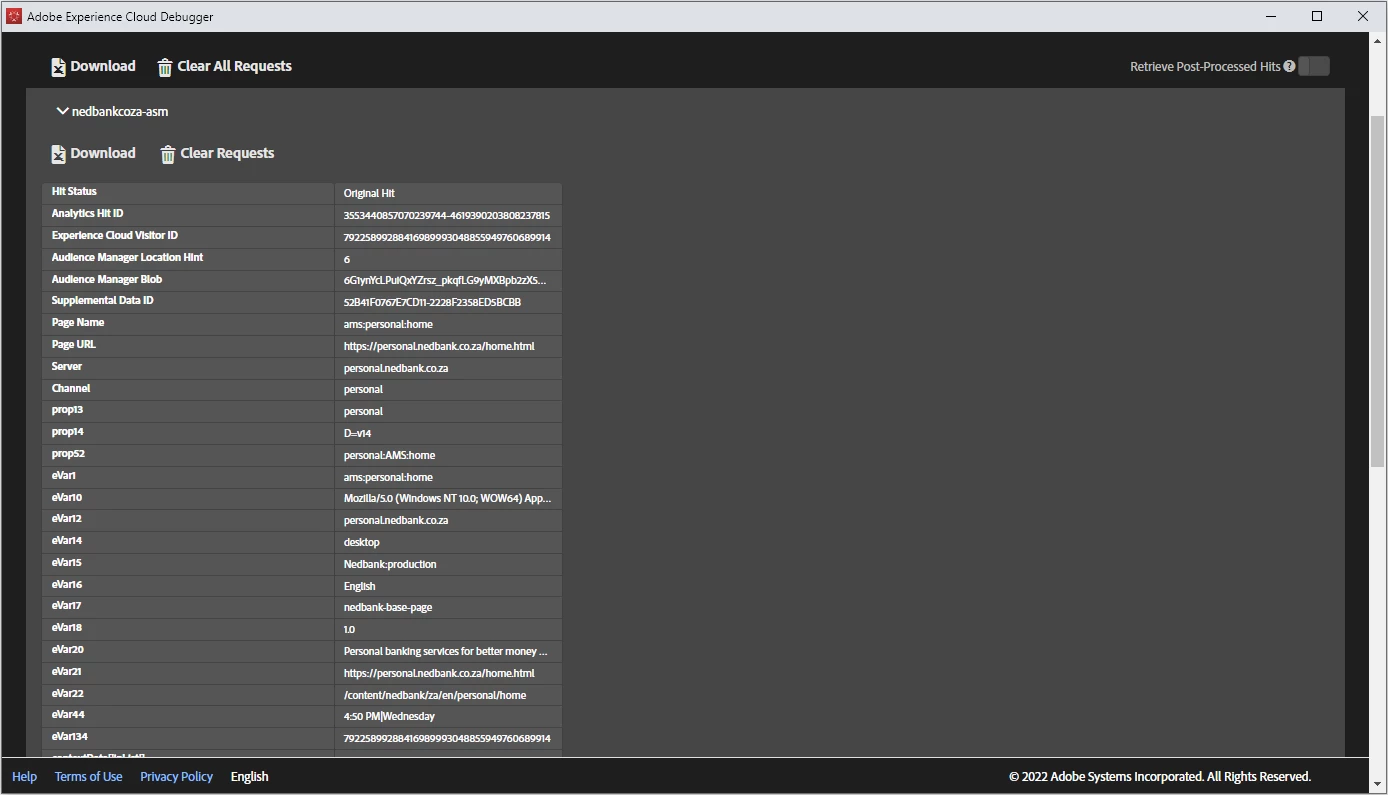Select the Page Name value 'ams:personal:home'
Image resolution: width=1388 pixels, height=795 pixels.
[x=388, y=325]
